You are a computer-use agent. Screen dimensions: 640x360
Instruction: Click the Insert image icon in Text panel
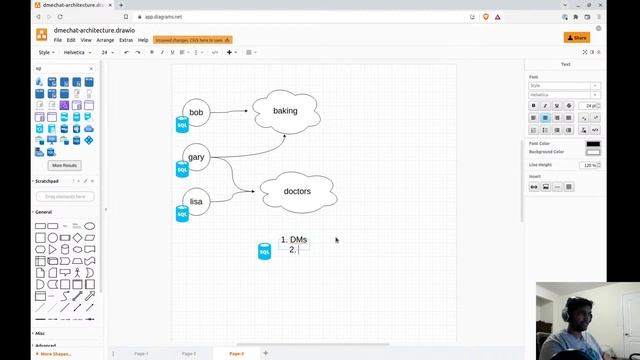tap(546, 187)
